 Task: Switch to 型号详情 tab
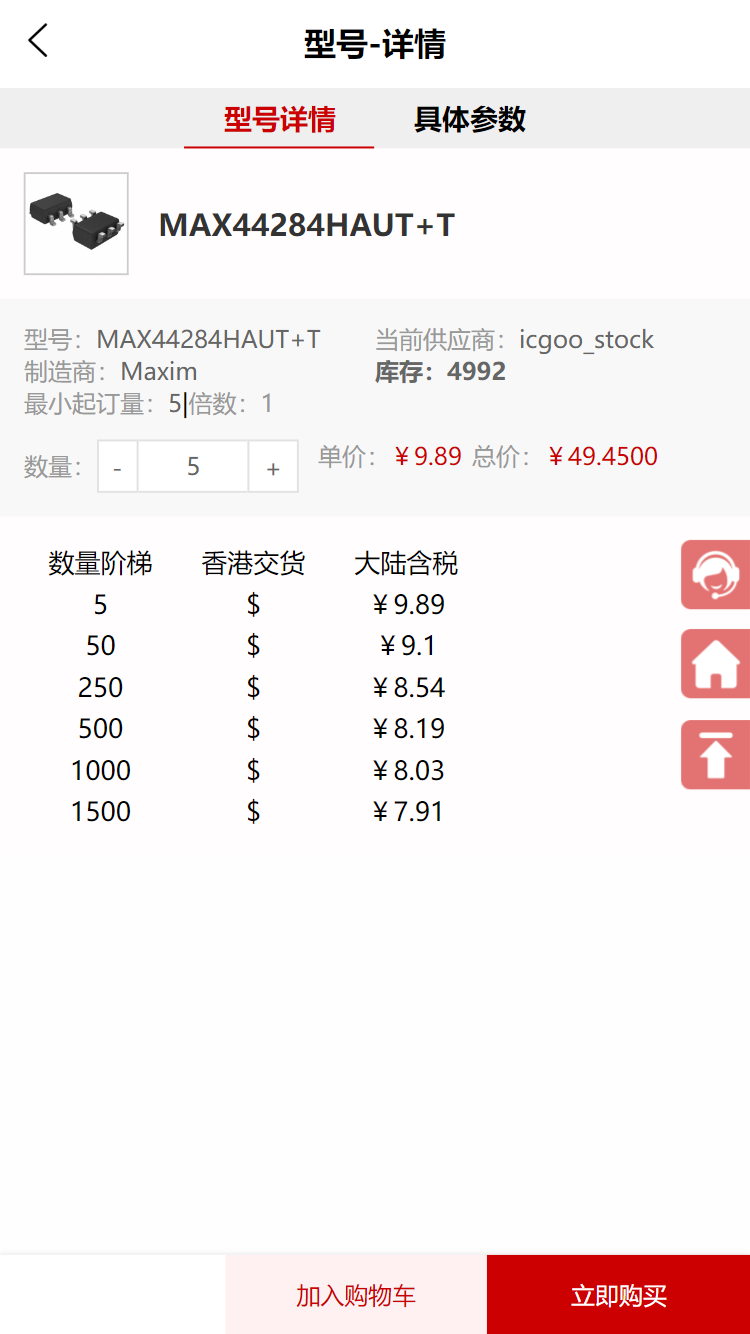[279, 120]
